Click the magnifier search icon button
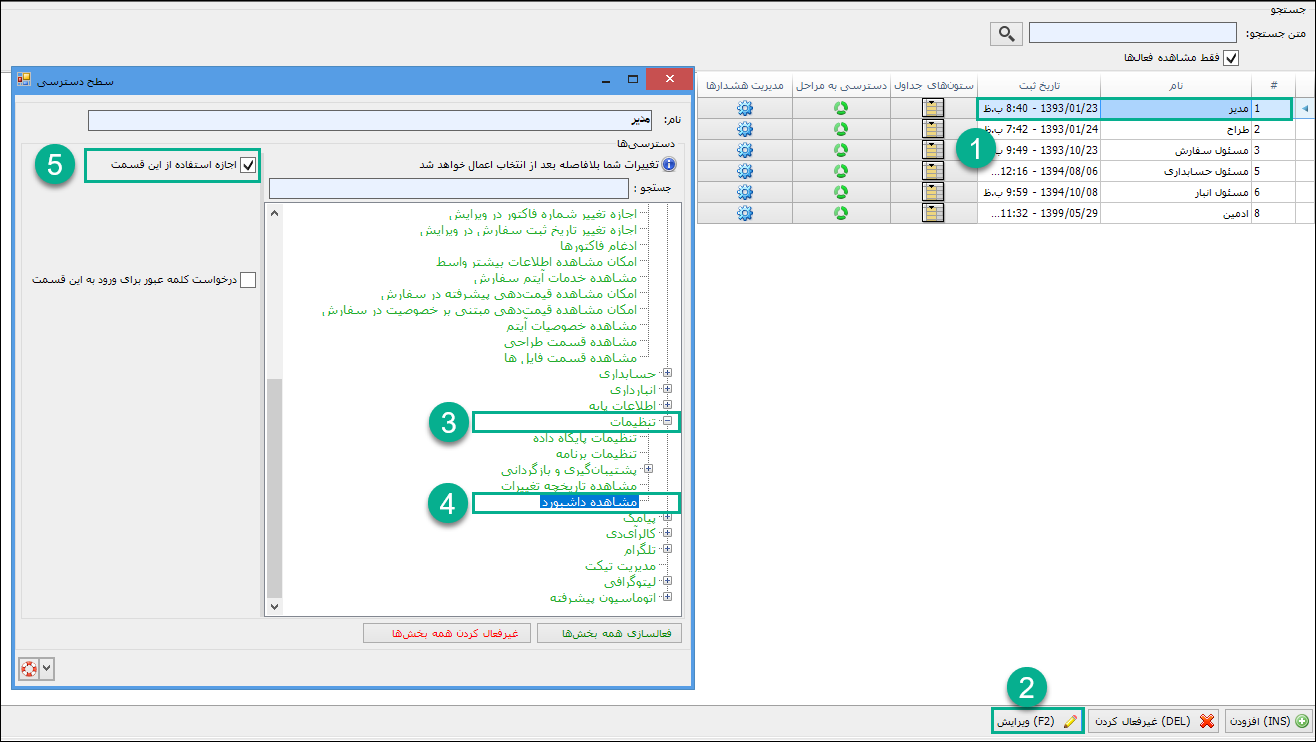The width and height of the screenshot is (1316, 742). pyautogui.click(x=1005, y=33)
